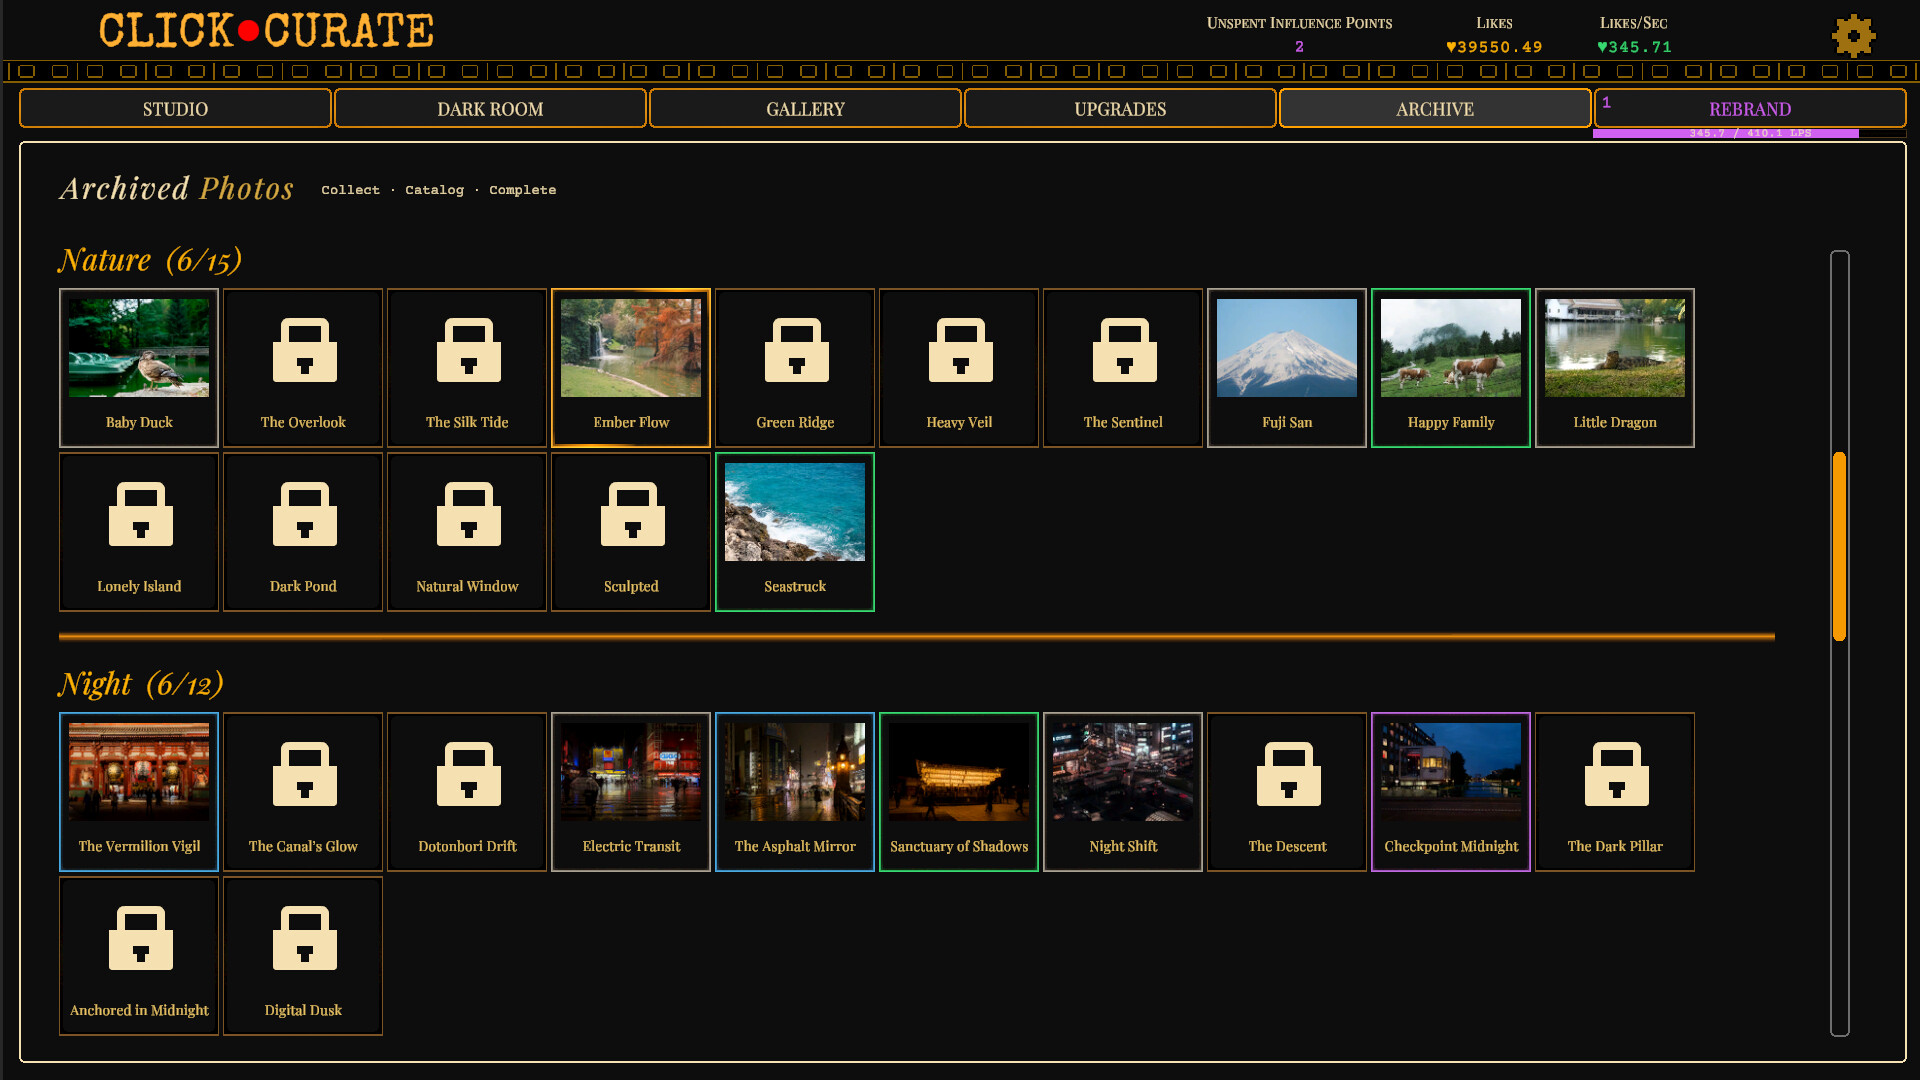
Task: Click the Rebrand likes-per-second progress bar
Action: pyautogui.click(x=1748, y=133)
